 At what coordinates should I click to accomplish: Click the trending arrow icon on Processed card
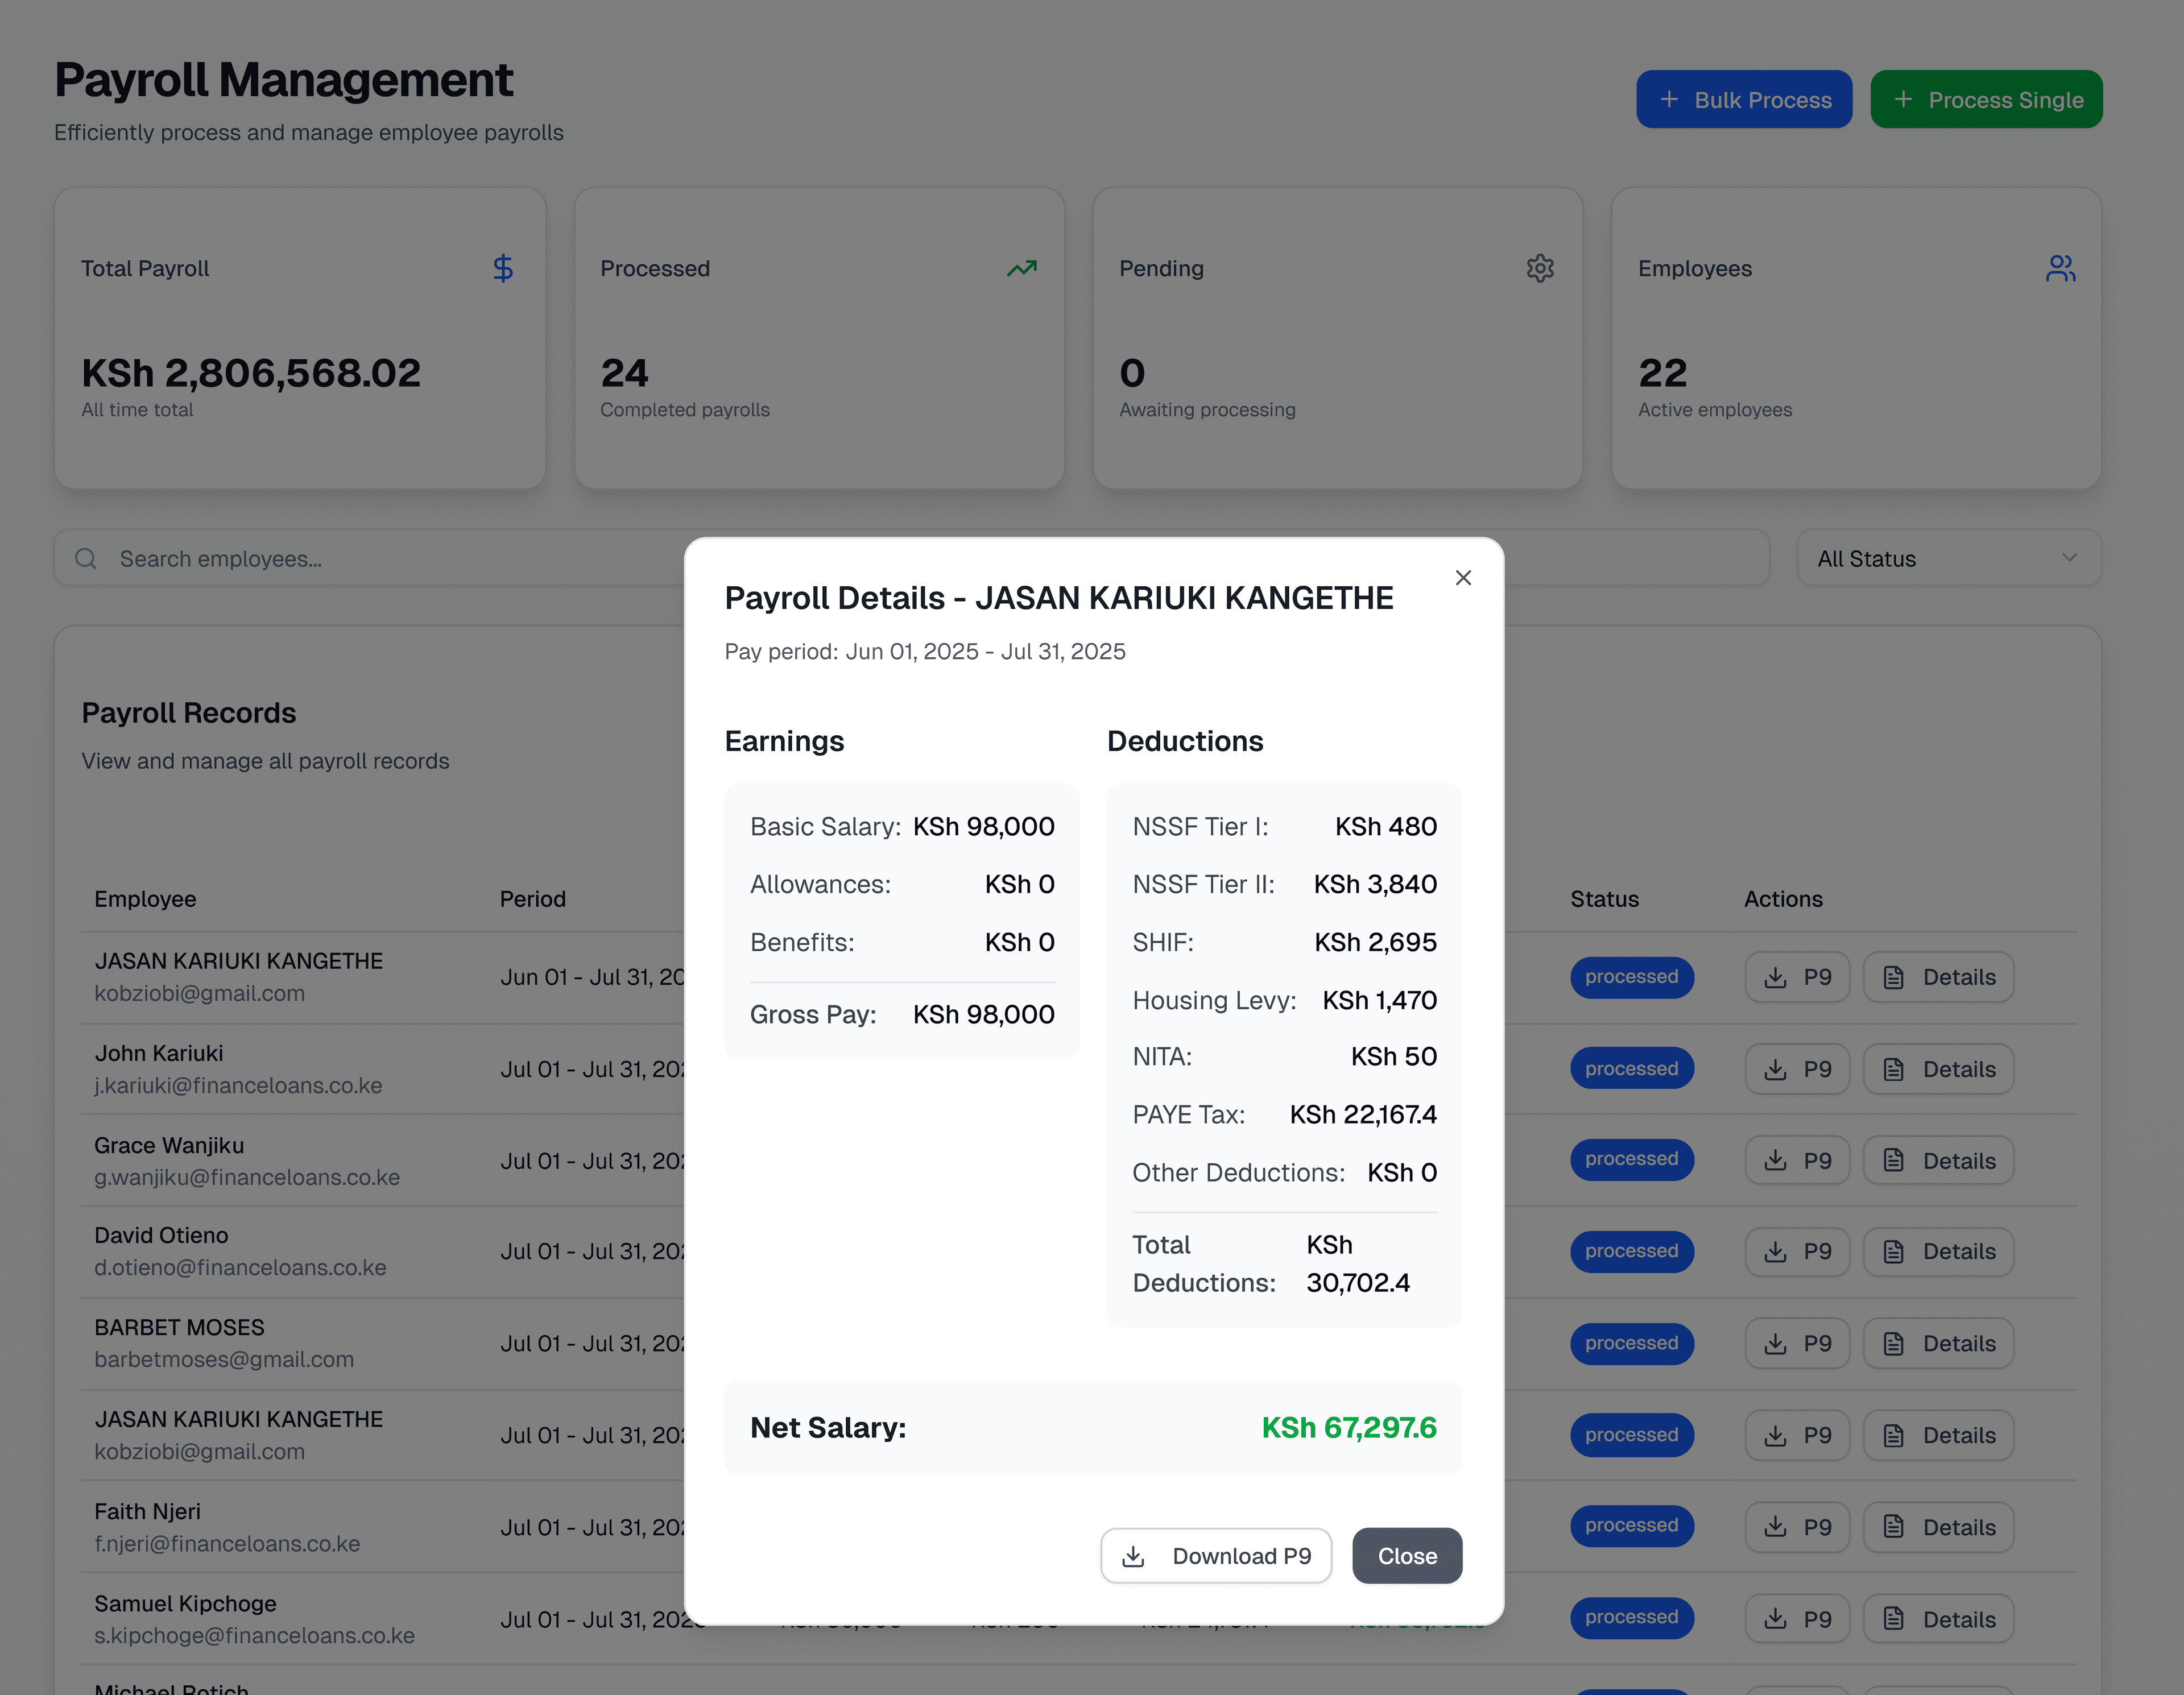[x=1022, y=268]
